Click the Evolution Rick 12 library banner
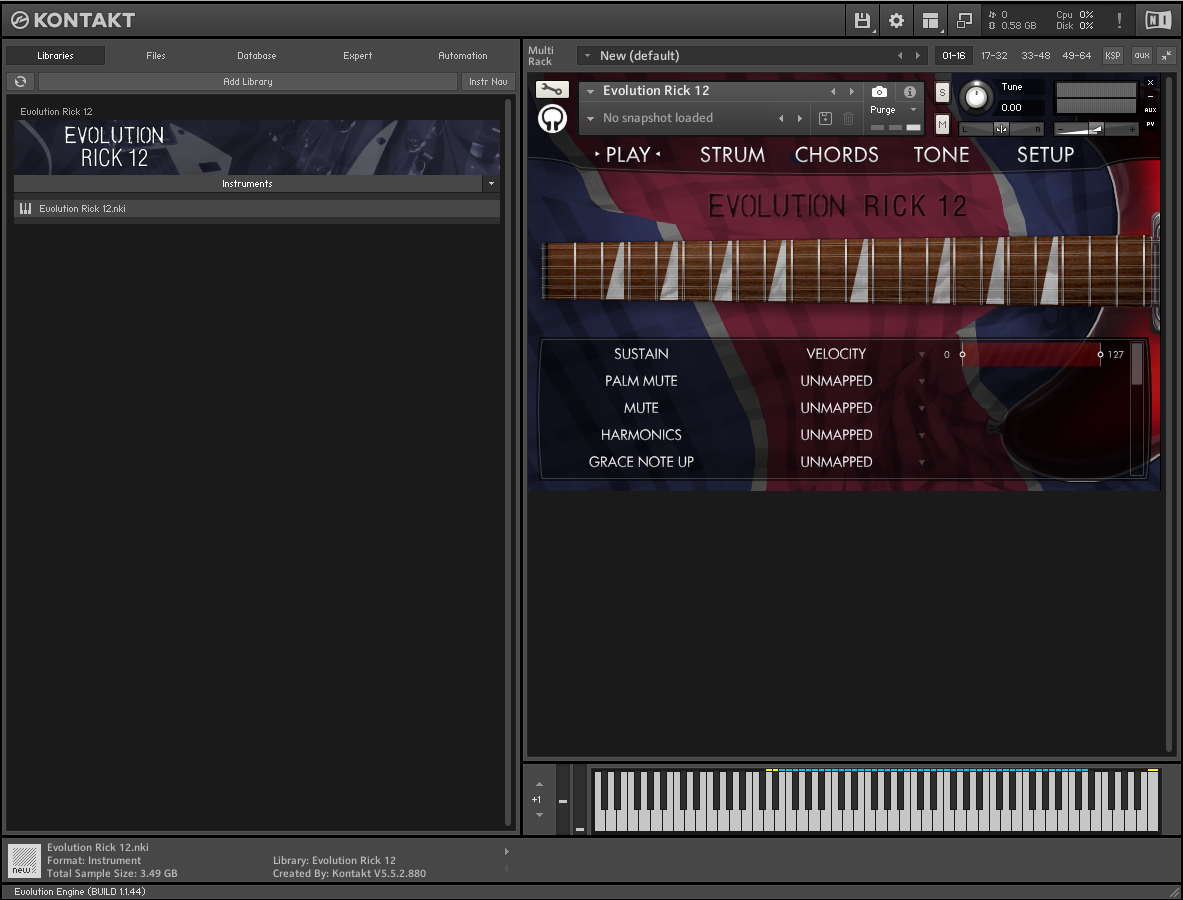The height and width of the screenshot is (900, 1183). point(257,147)
